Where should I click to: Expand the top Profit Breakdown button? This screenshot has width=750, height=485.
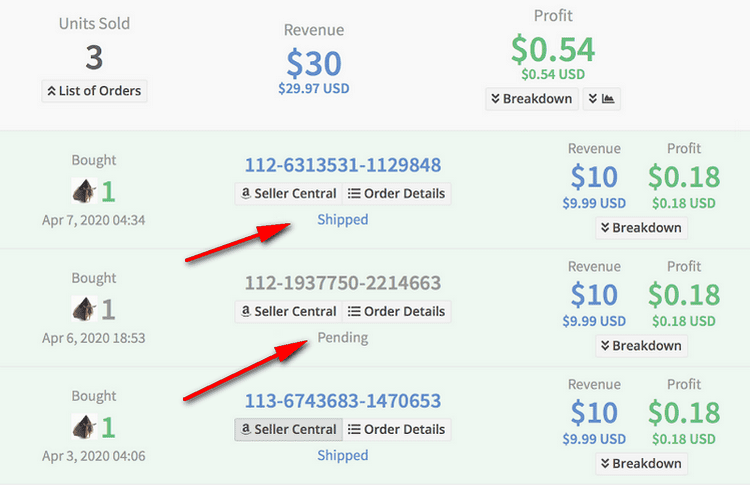532,99
